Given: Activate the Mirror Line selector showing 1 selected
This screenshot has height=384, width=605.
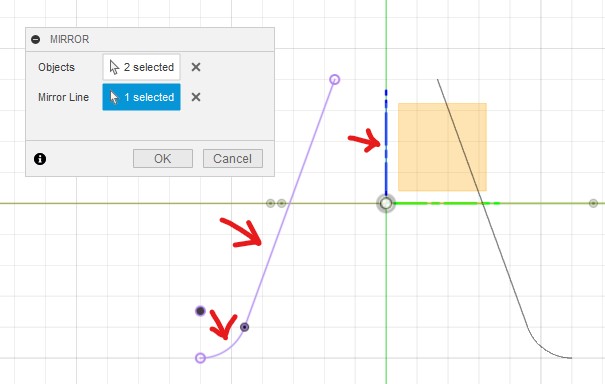Looking at the screenshot, I should (141, 97).
